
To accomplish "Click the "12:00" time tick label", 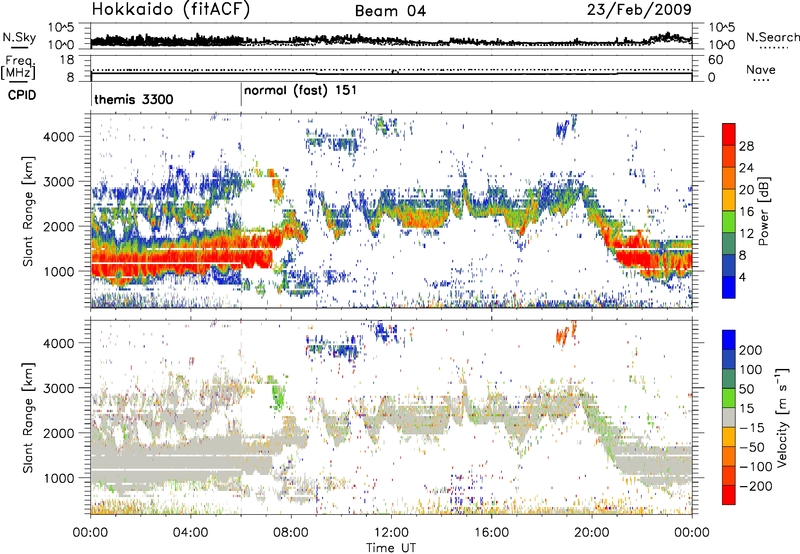I will coord(391,533).
